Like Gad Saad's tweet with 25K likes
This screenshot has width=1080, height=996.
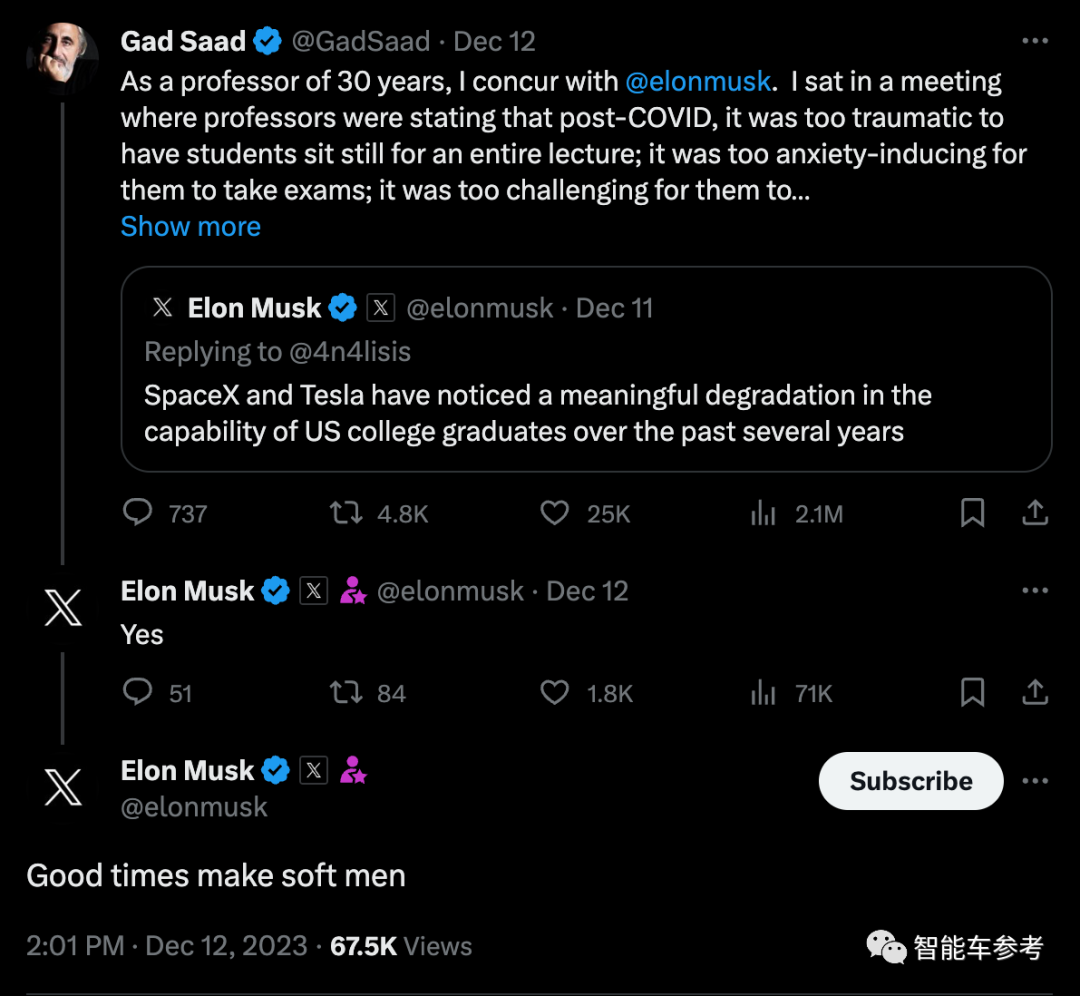click(554, 513)
